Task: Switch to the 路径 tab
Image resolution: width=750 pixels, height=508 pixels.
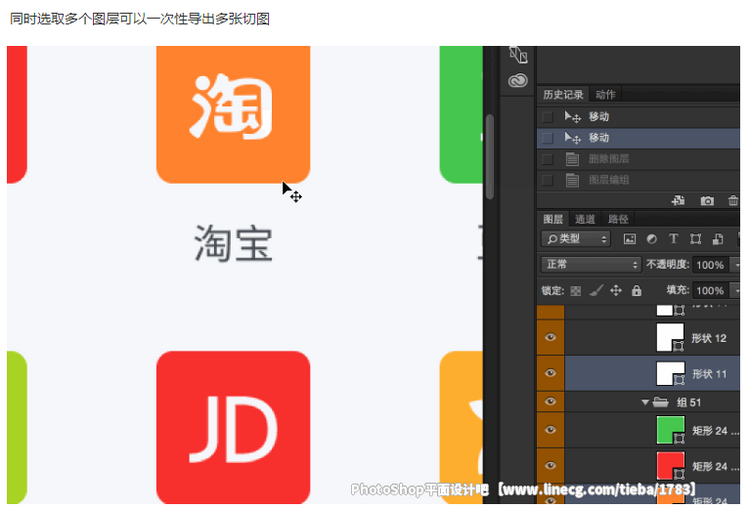Action: 618,219
